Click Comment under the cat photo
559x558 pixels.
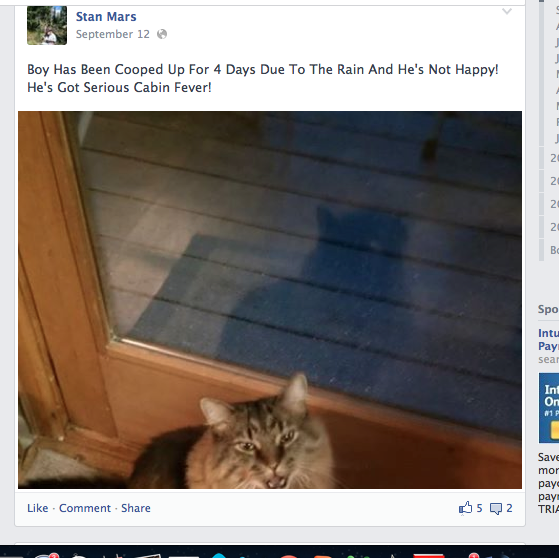click(85, 508)
